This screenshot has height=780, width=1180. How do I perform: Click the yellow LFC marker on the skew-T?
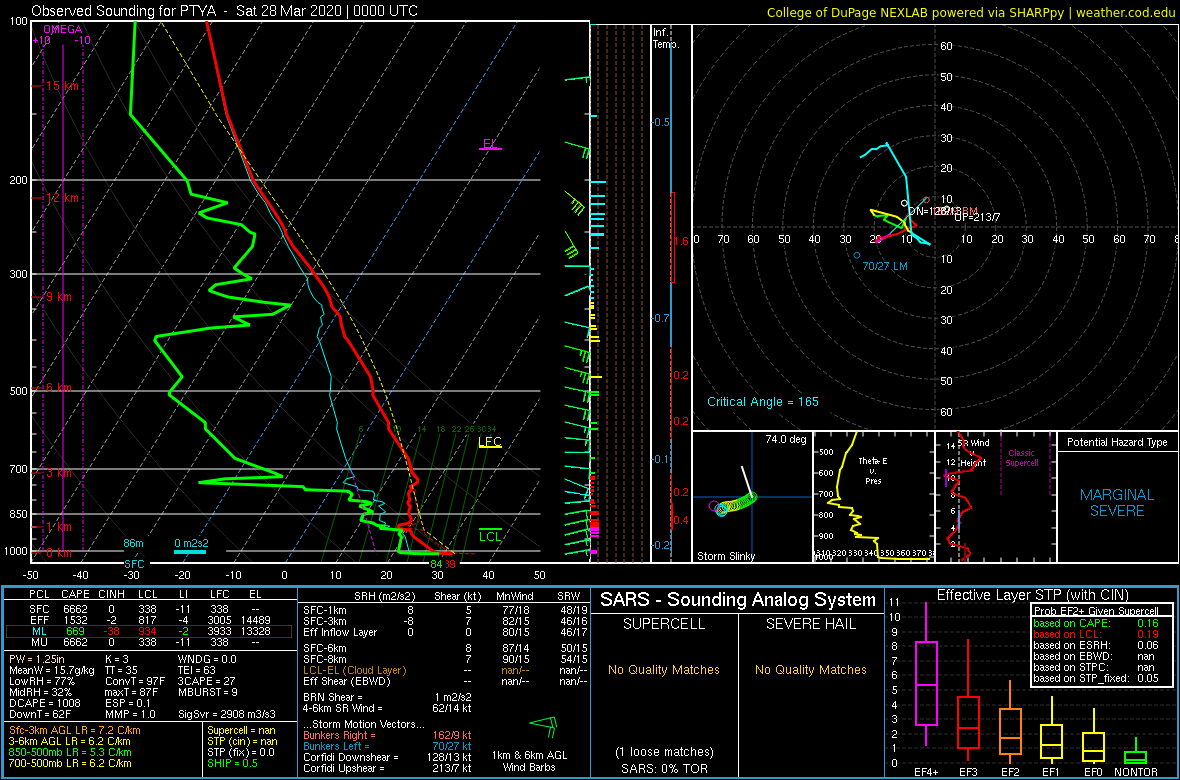(490, 442)
